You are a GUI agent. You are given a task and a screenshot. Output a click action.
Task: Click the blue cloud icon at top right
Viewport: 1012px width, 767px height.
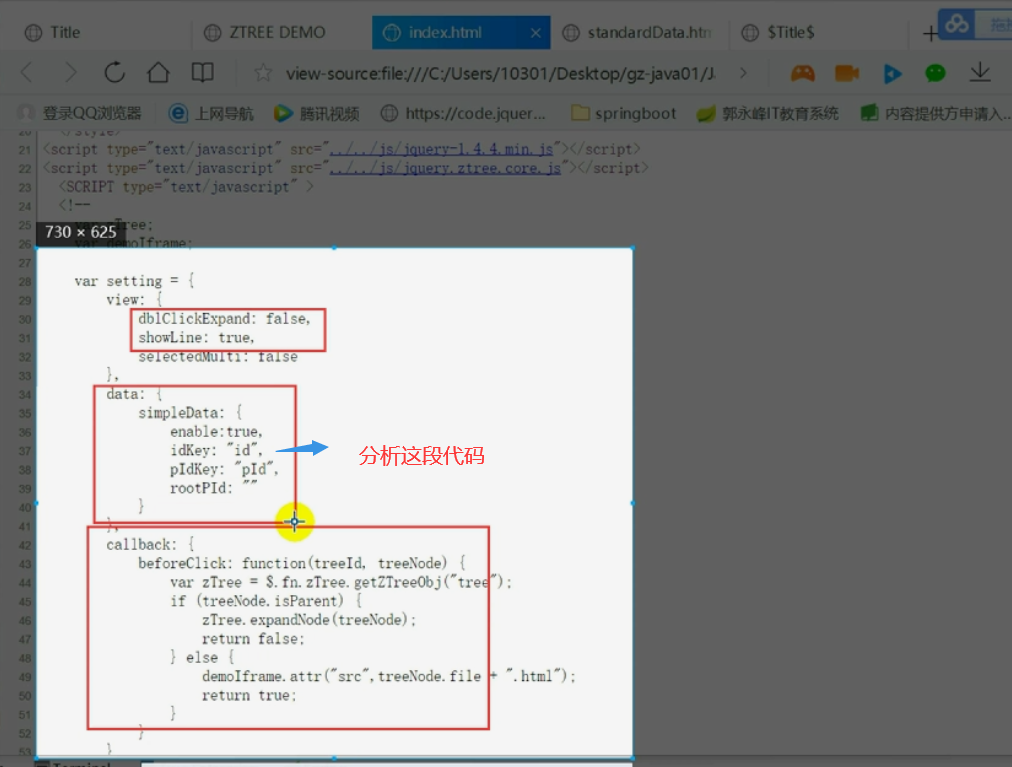956,25
